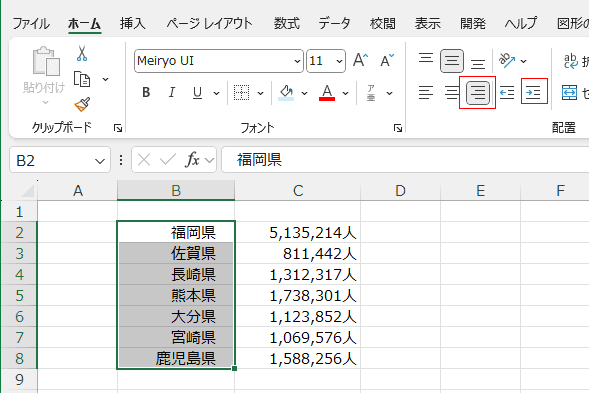The width and height of the screenshot is (589, 393).
Task: Click the Select All corner triangle
Action: tap(28, 191)
